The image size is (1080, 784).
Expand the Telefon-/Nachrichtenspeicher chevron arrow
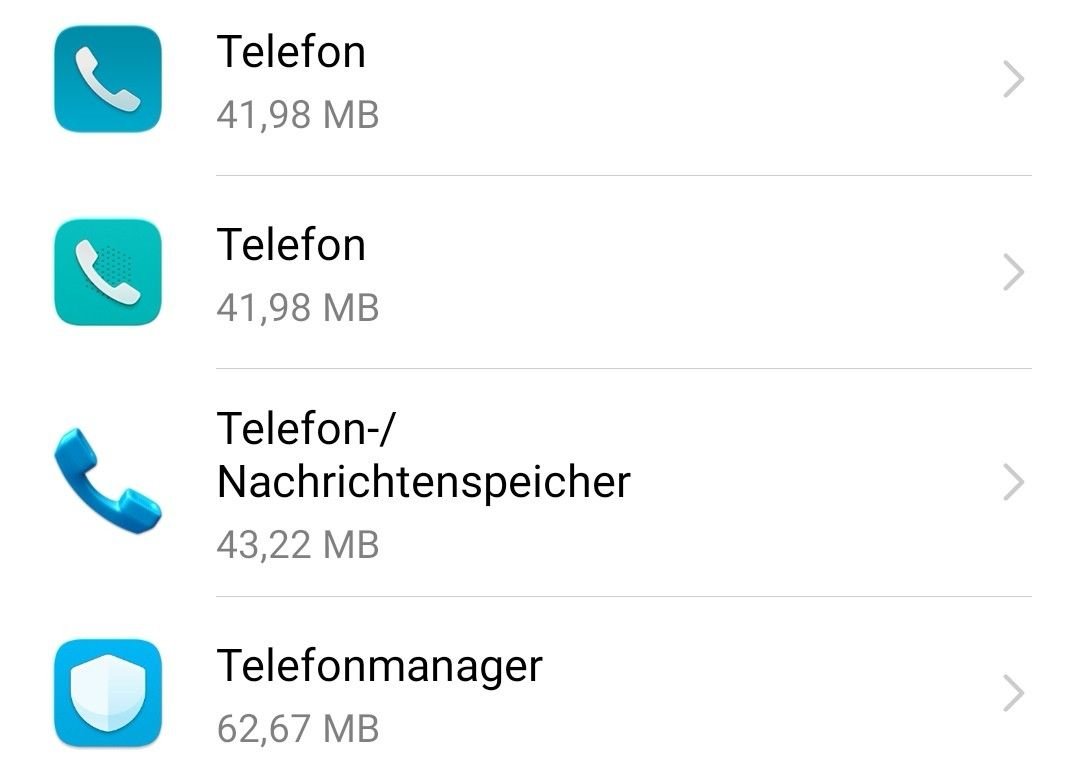pyautogui.click(x=1013, y=482)
